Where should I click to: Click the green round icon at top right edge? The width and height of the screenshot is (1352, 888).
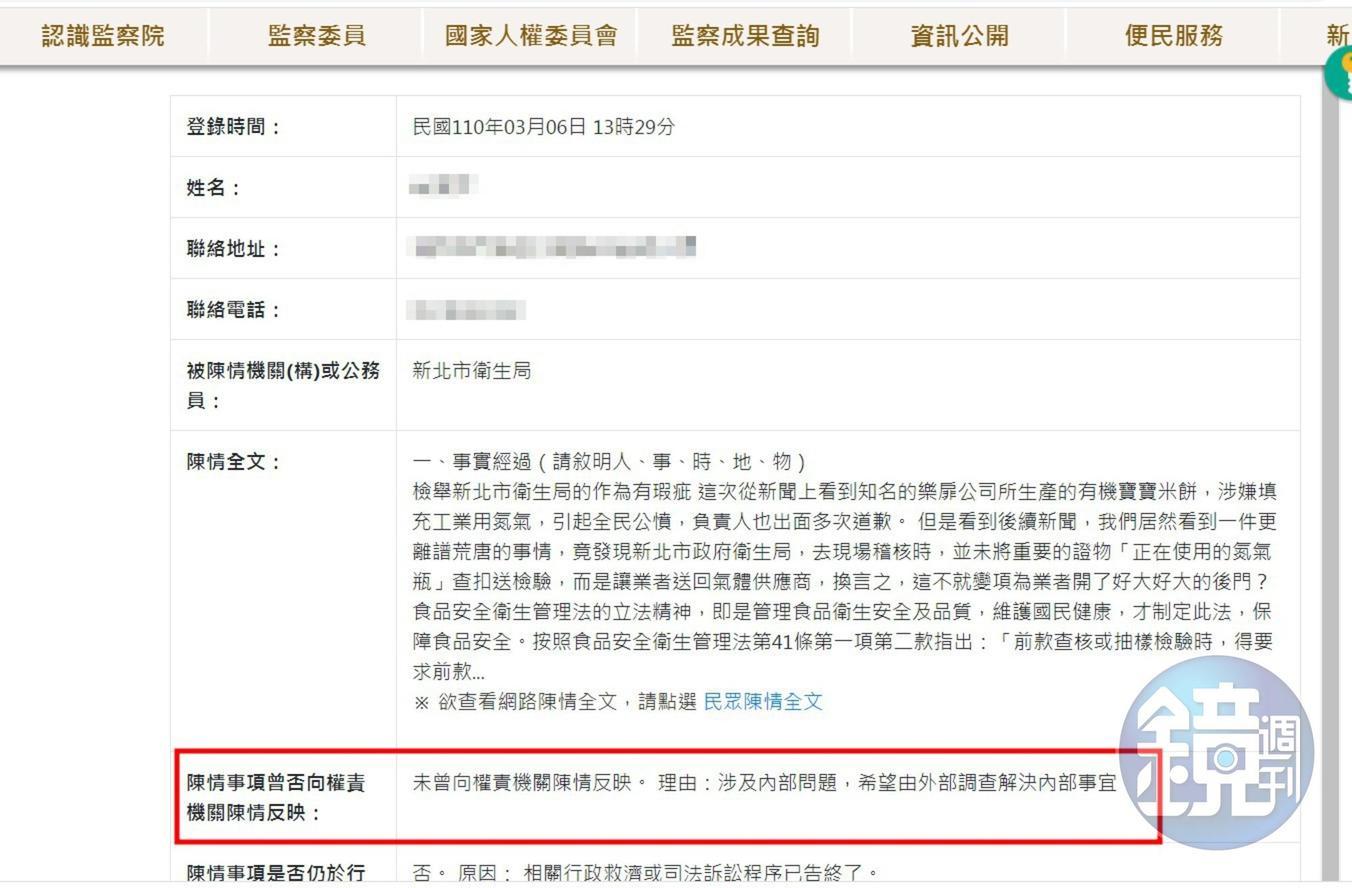1340,74
